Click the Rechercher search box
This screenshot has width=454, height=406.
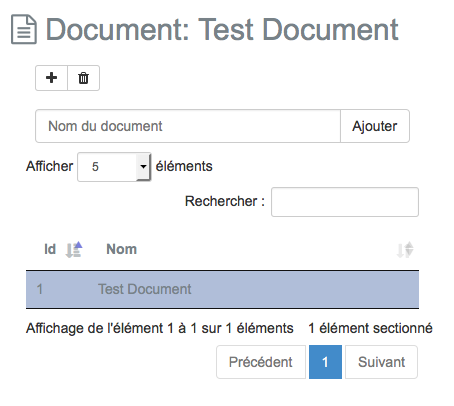point(345,202)
